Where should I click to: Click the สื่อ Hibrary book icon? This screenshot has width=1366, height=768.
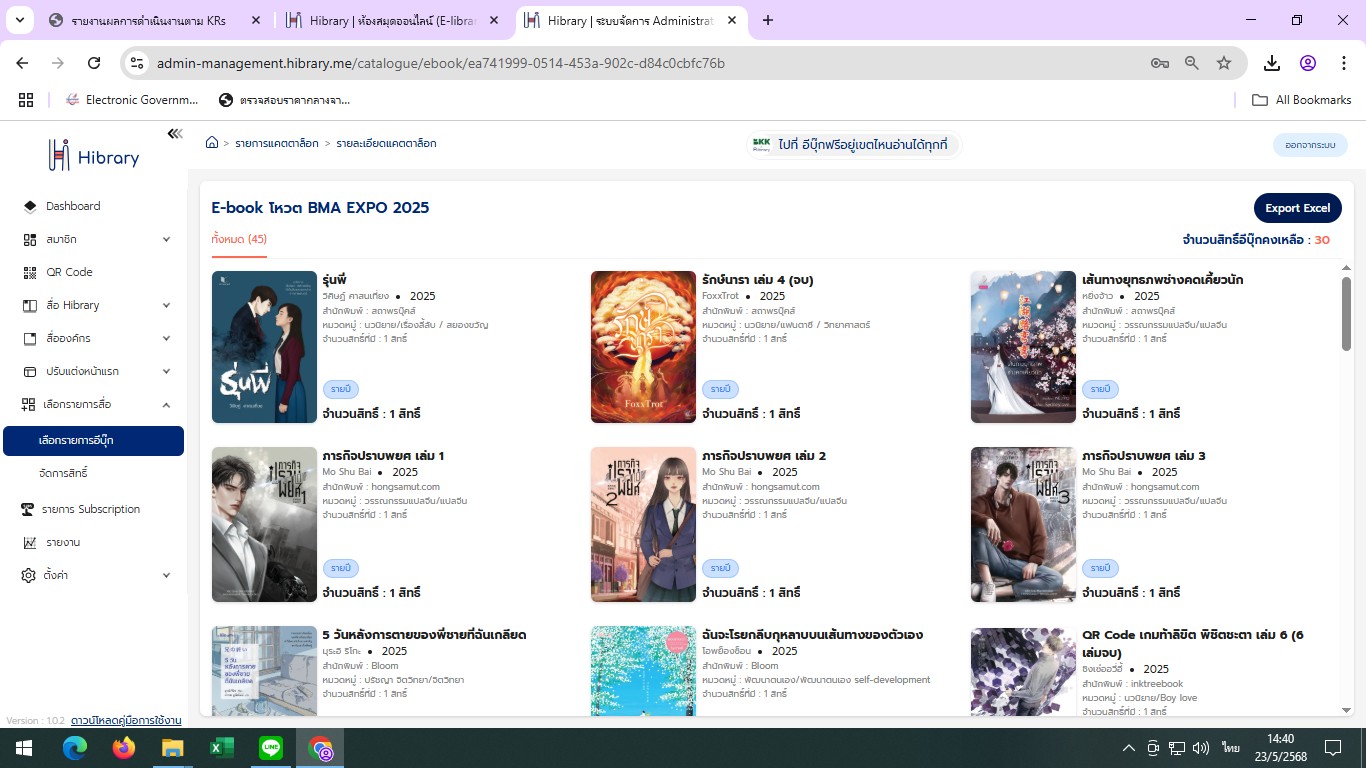29,305
